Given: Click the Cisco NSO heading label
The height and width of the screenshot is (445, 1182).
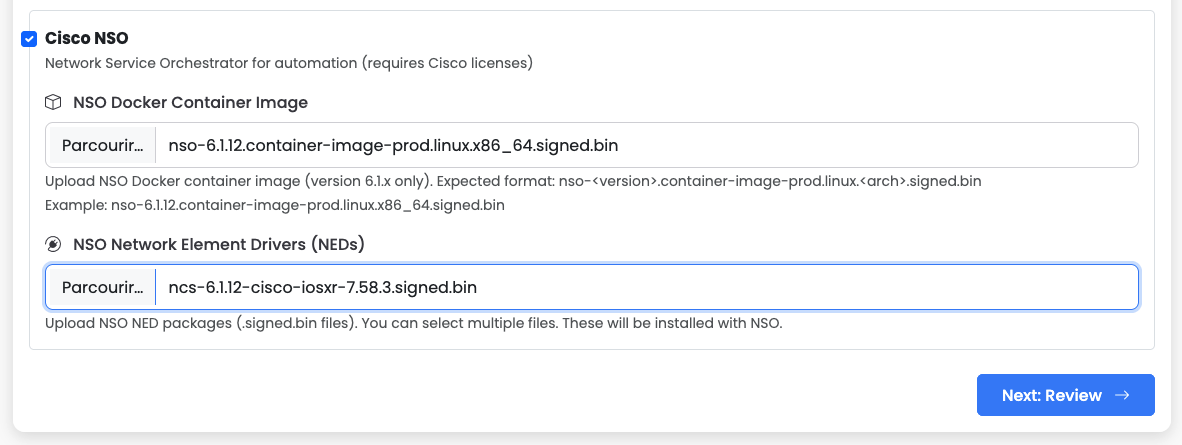Looking at the screenshot, I should [x=87, y=38].
